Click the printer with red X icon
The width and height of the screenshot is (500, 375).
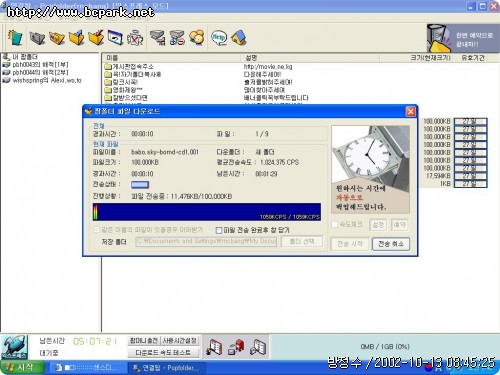135,38
